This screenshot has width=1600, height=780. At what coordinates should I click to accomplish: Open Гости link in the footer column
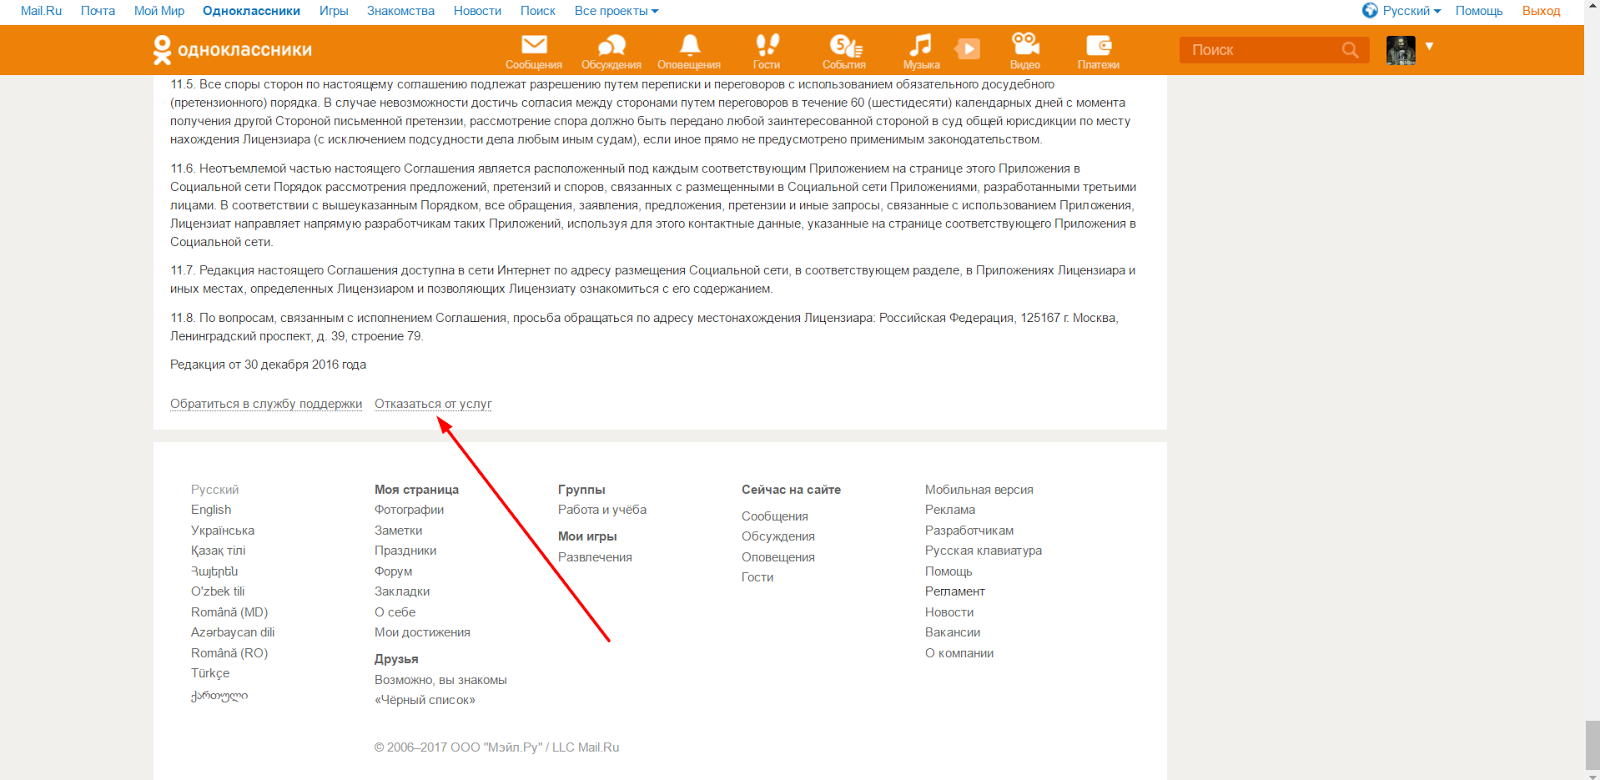tap(758, 577)
